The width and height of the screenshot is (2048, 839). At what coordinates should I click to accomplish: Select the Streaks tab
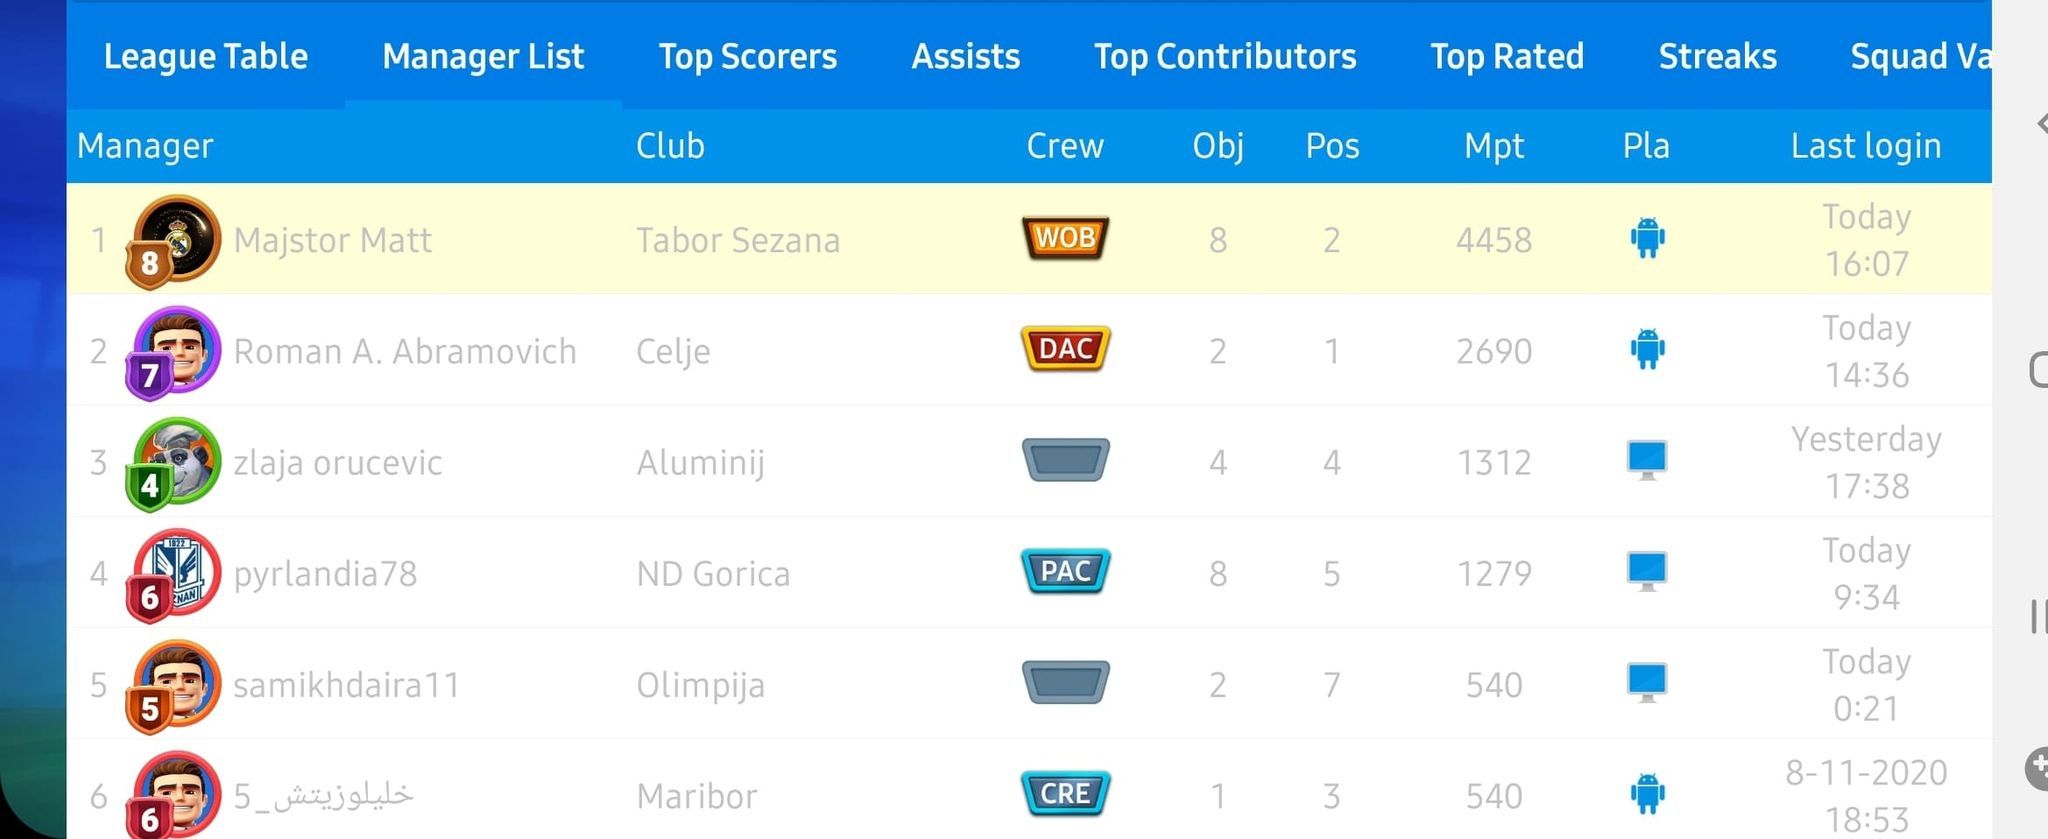[x=1718, y=56]
